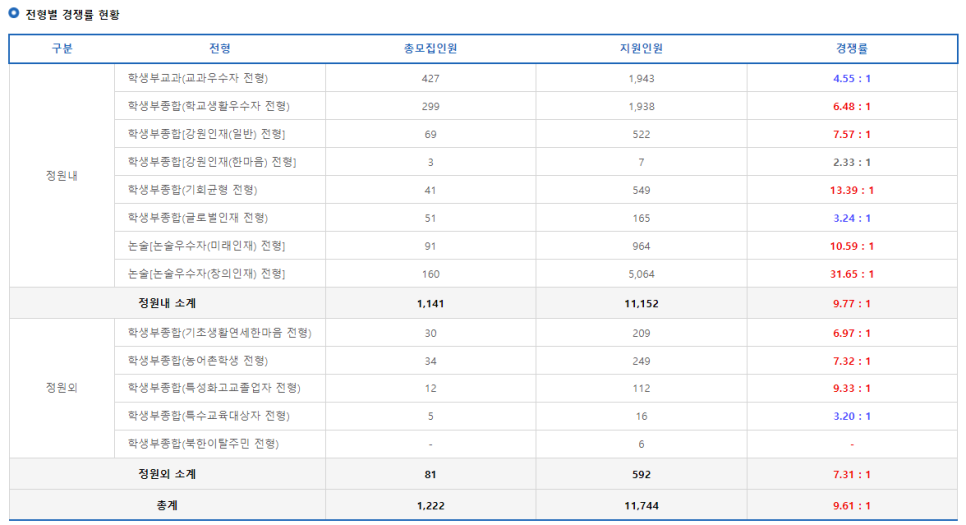This screenshot has width=966, height=525.
Task: Click the 9.77 : 1 subtotal ratio
Action: tap(852, 303)
